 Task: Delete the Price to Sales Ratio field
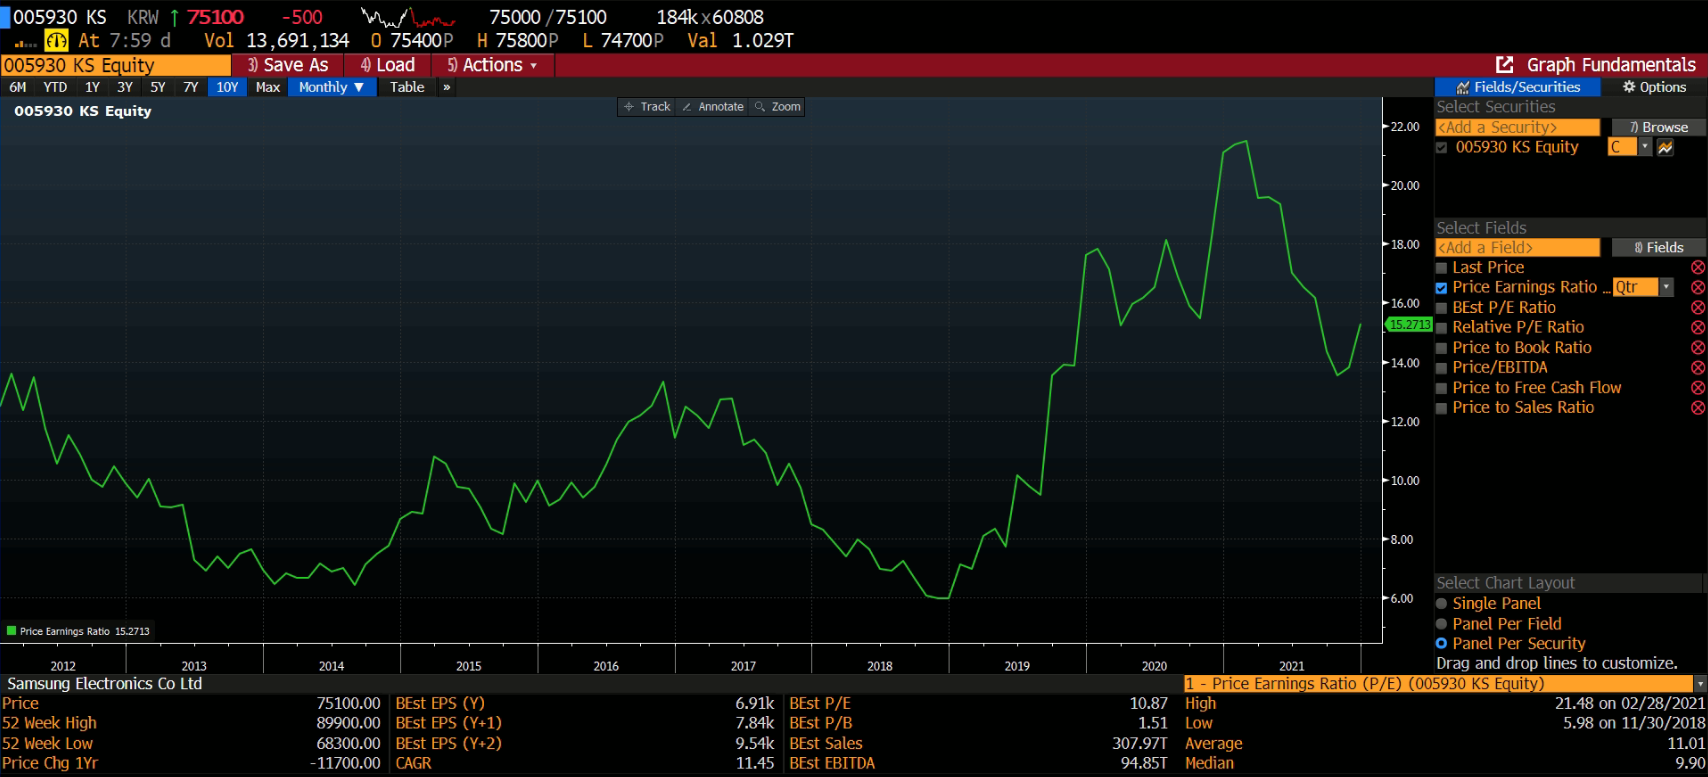1697,408
